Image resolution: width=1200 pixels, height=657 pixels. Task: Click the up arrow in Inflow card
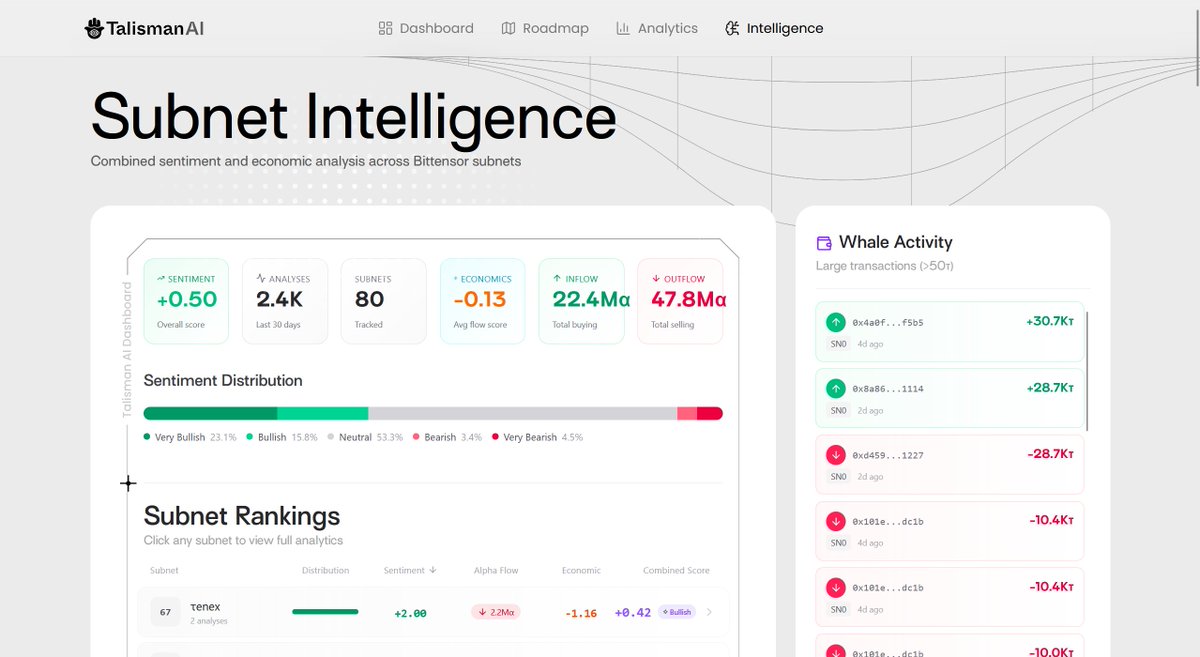coord(557,279)
